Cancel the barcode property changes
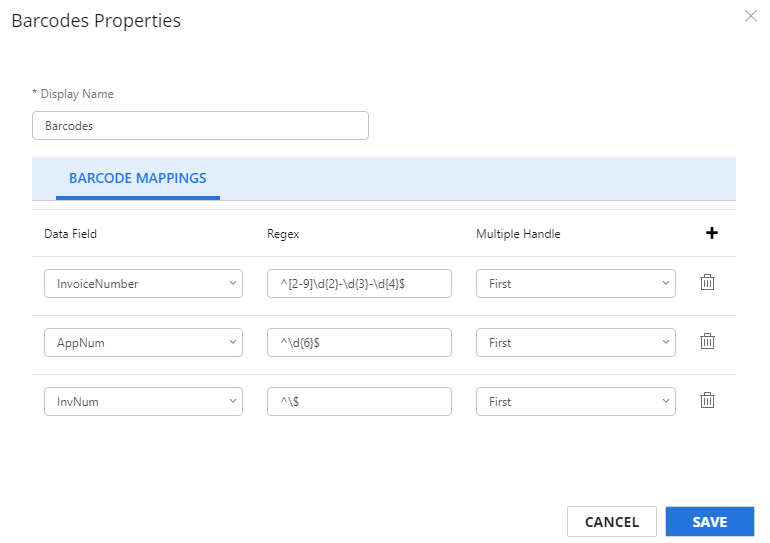This screenshot has width=770, height=543. pyautogui.click(x=612, y=521)
